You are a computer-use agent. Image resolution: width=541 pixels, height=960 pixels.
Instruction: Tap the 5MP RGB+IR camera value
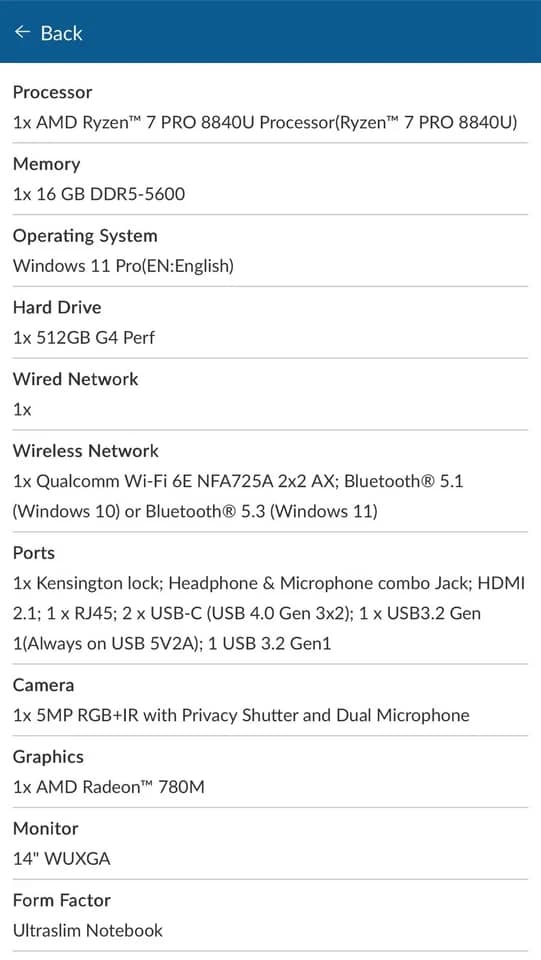(x=241, y=715)
